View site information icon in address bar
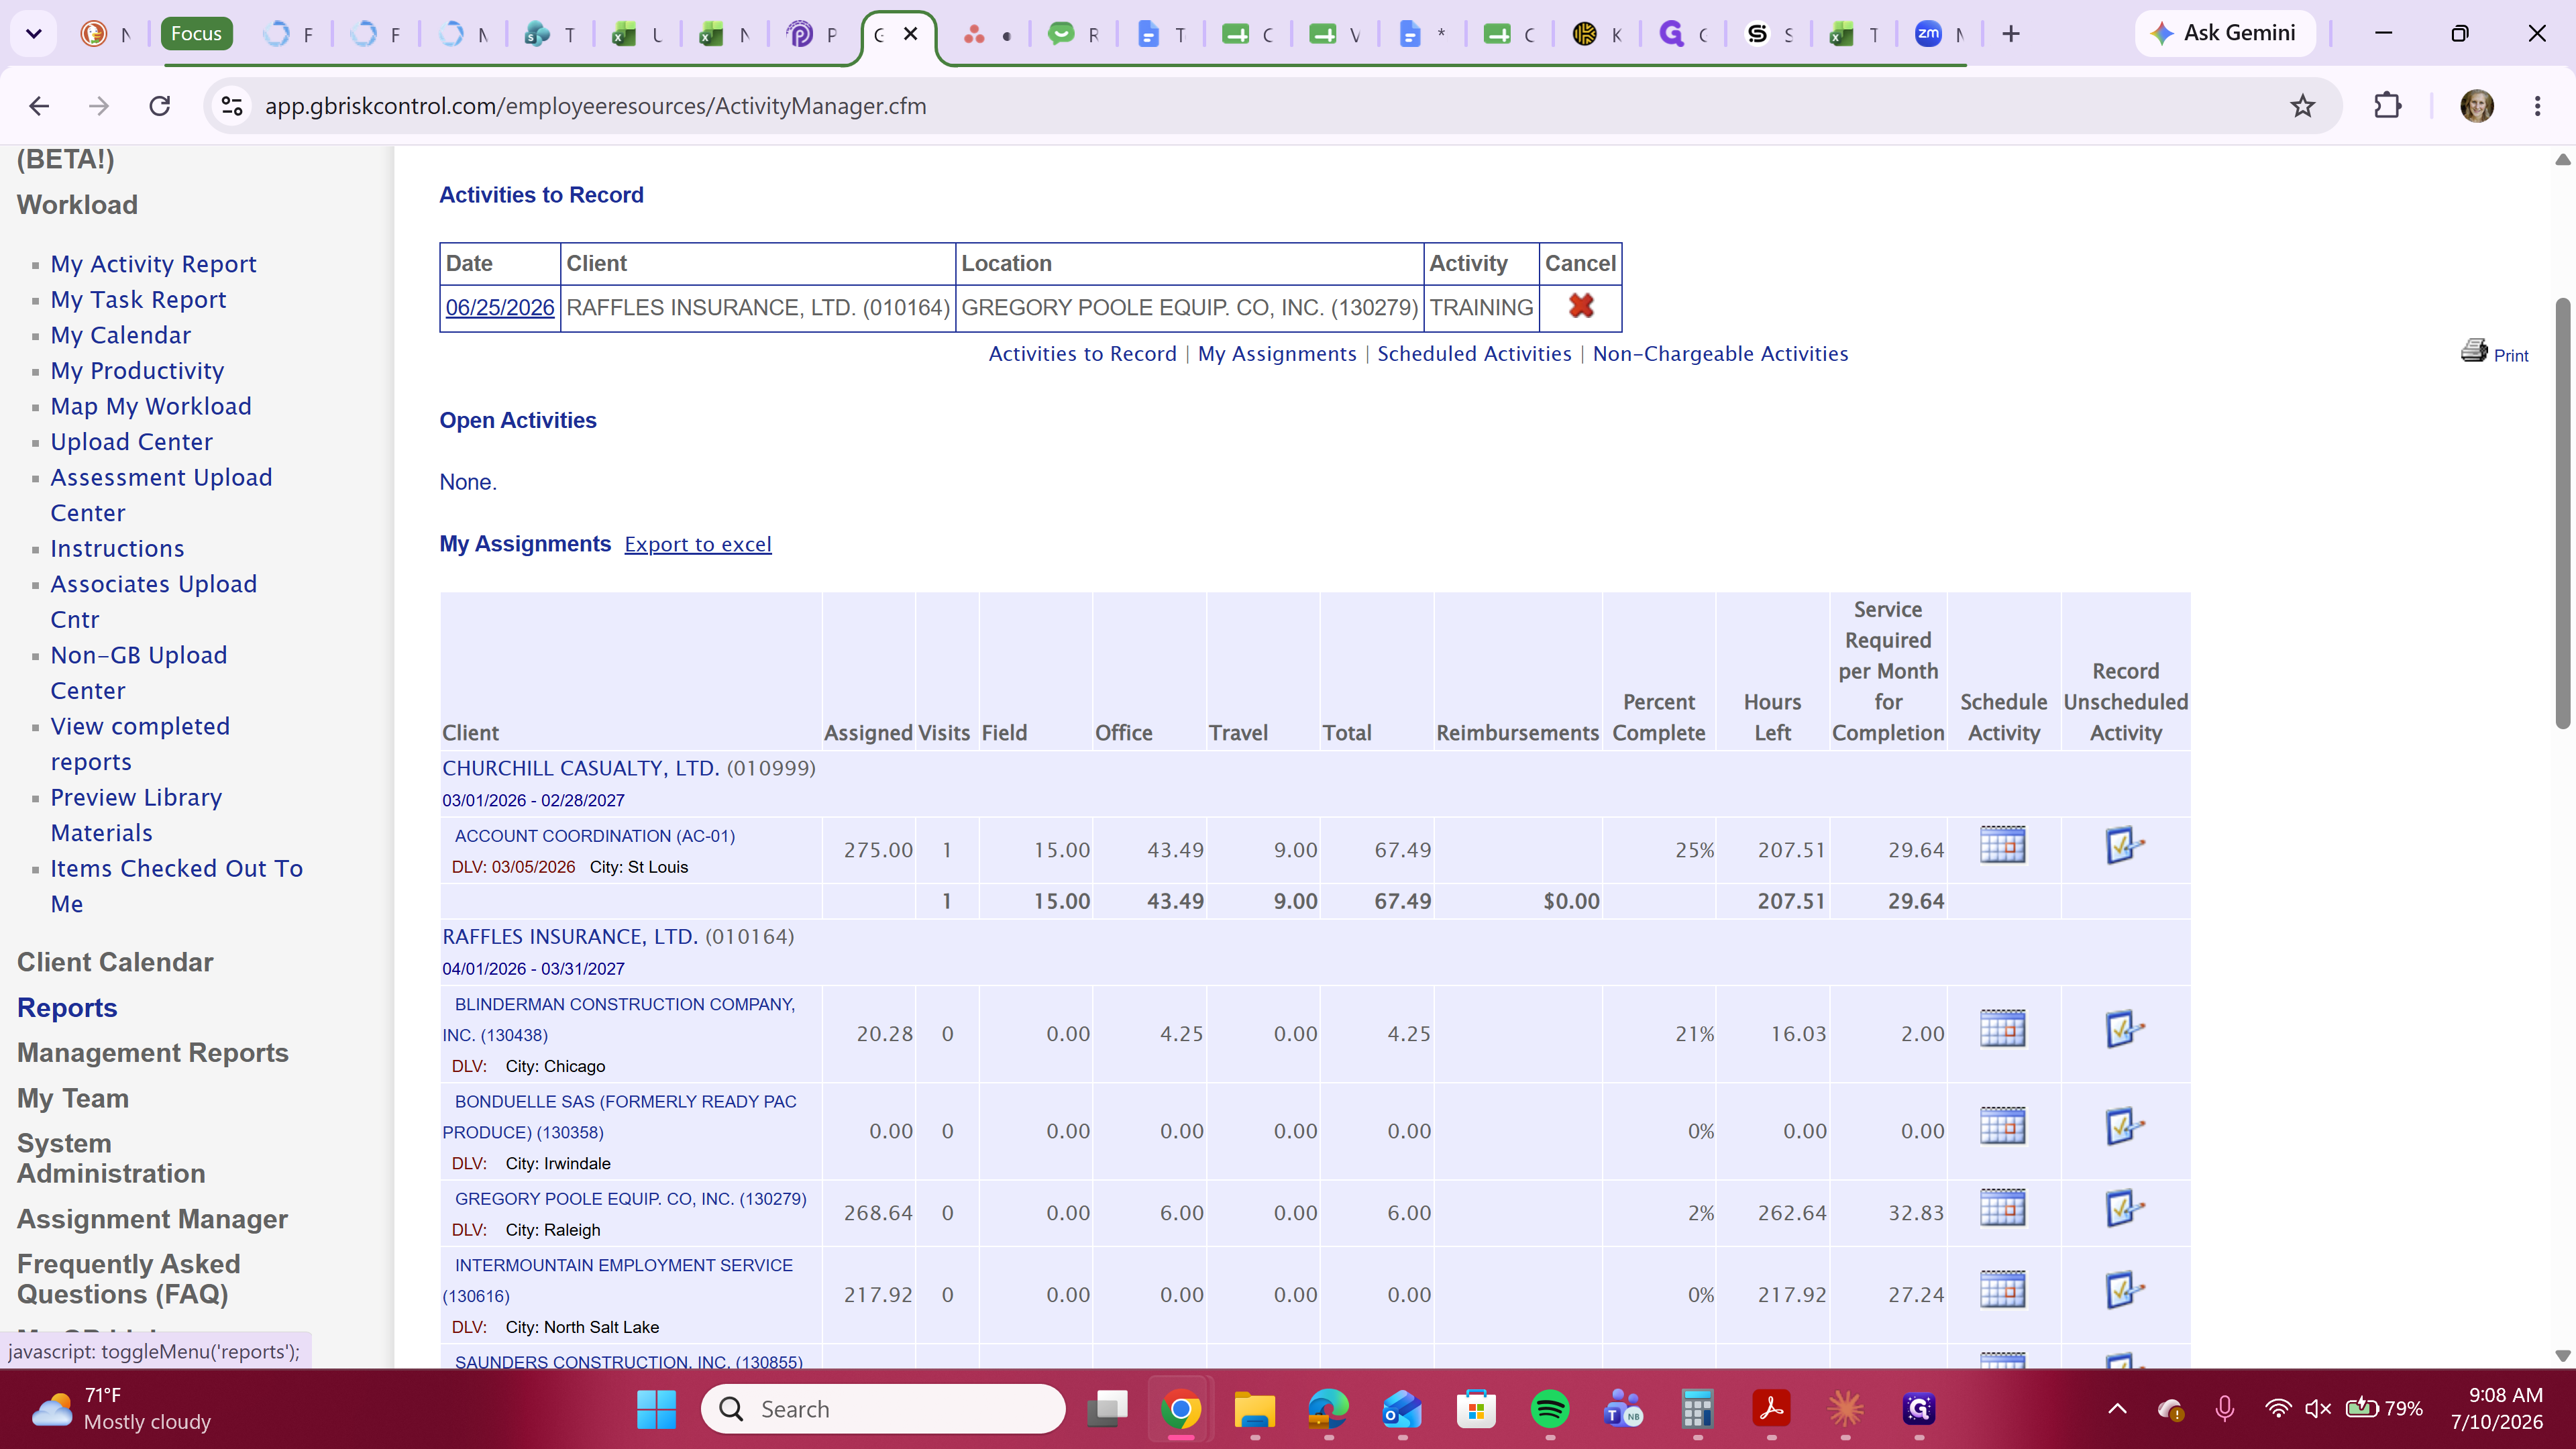Image resolution: width=2576 pixels, height=1449 pixels. tap(232, 106)
